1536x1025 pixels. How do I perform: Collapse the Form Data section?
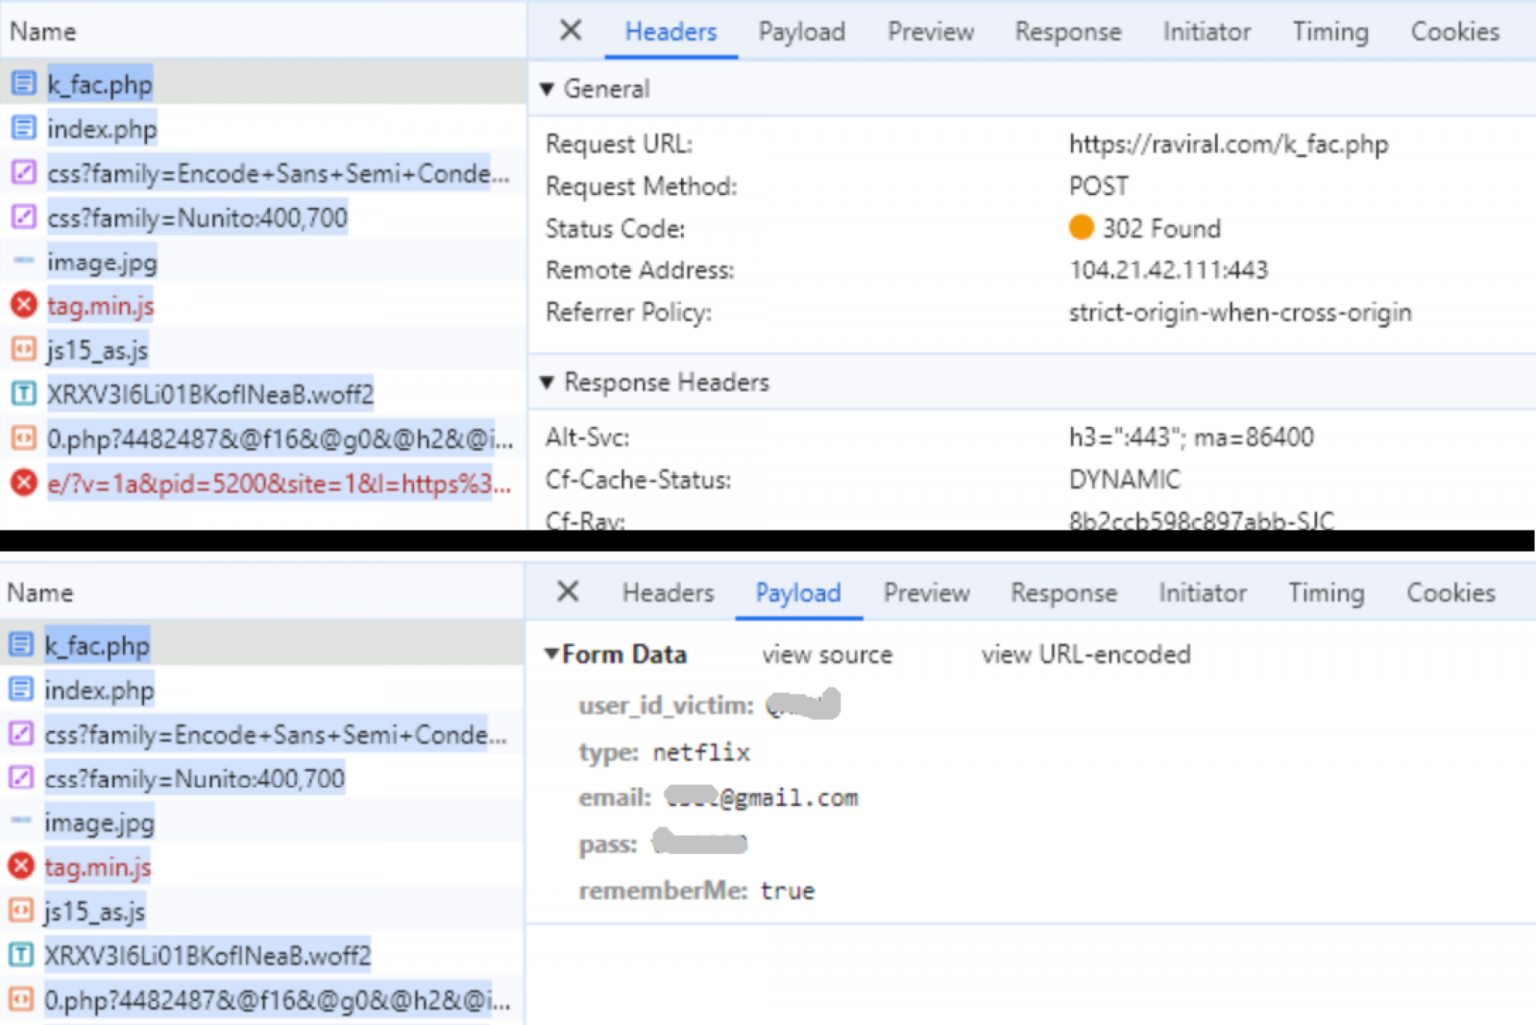pos(551,653)
